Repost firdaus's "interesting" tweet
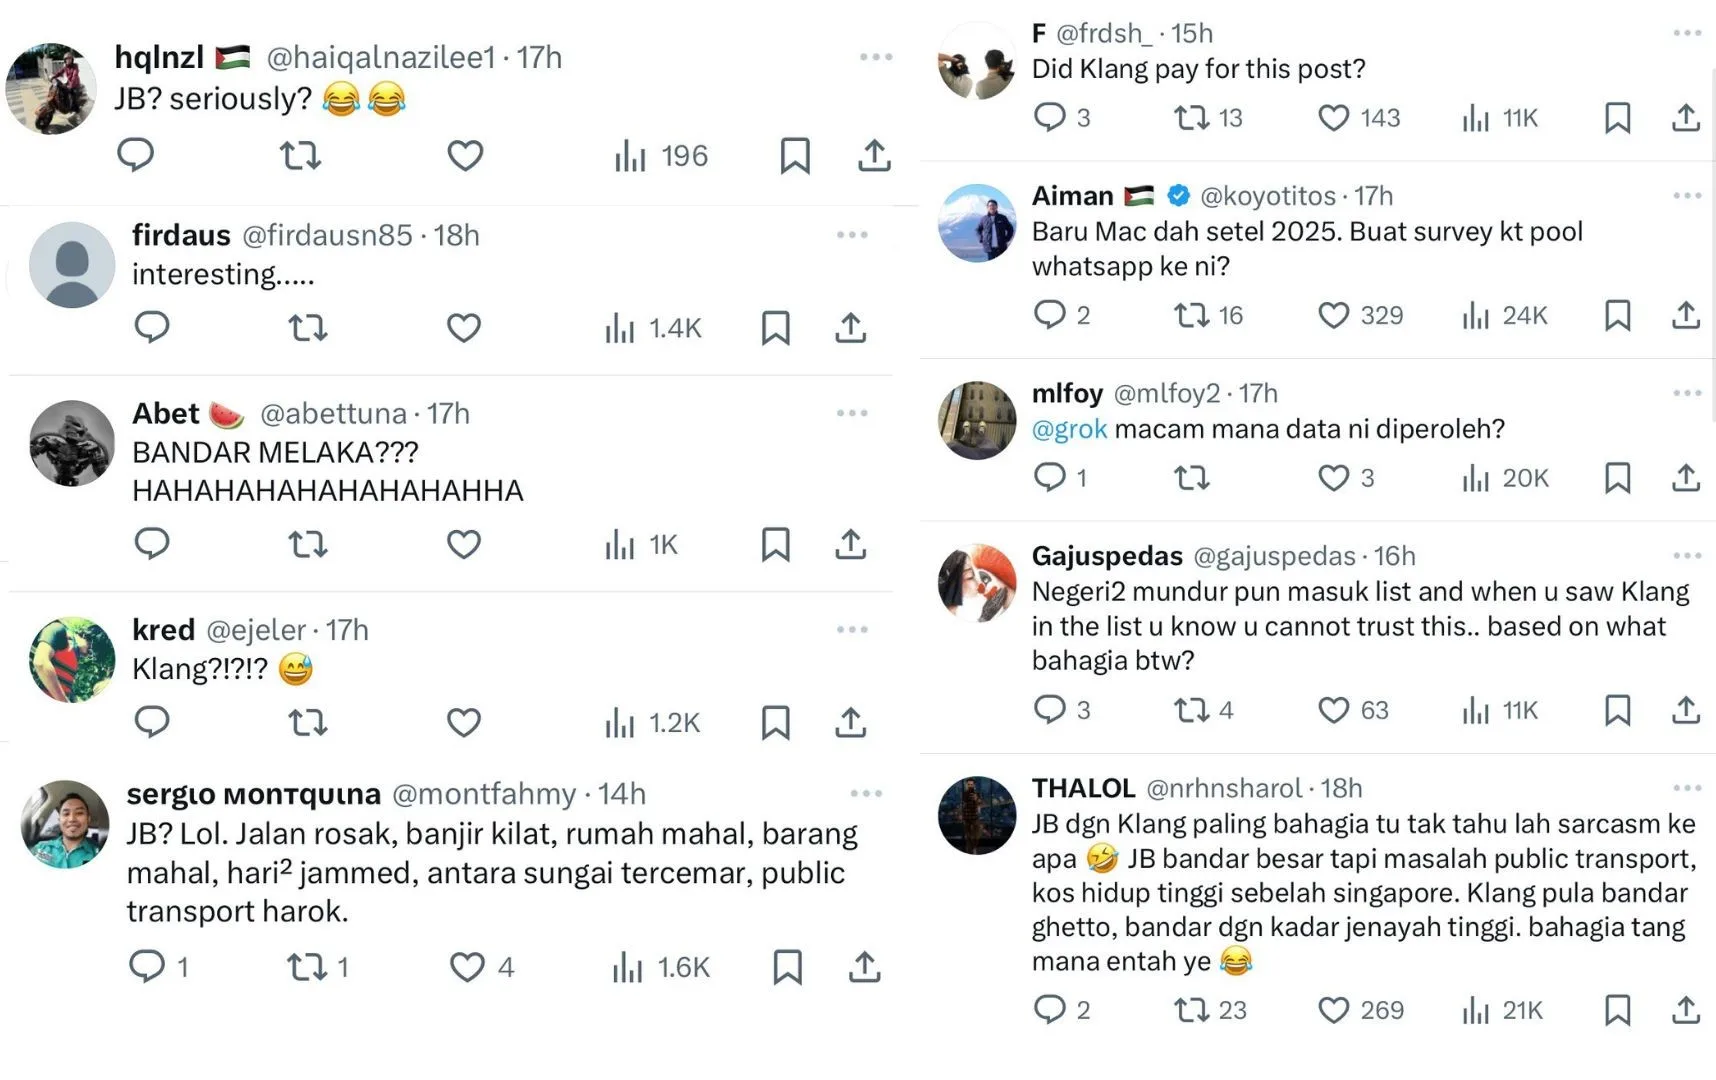Screen dimensions: 1716x1080 coord(307,328)
